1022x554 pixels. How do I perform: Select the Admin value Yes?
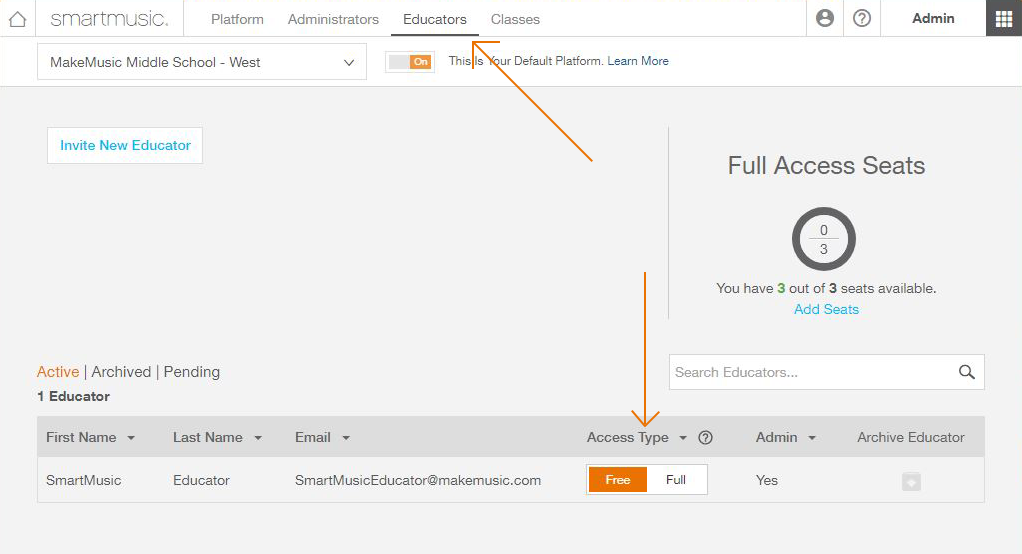click(x=767, y=480)
